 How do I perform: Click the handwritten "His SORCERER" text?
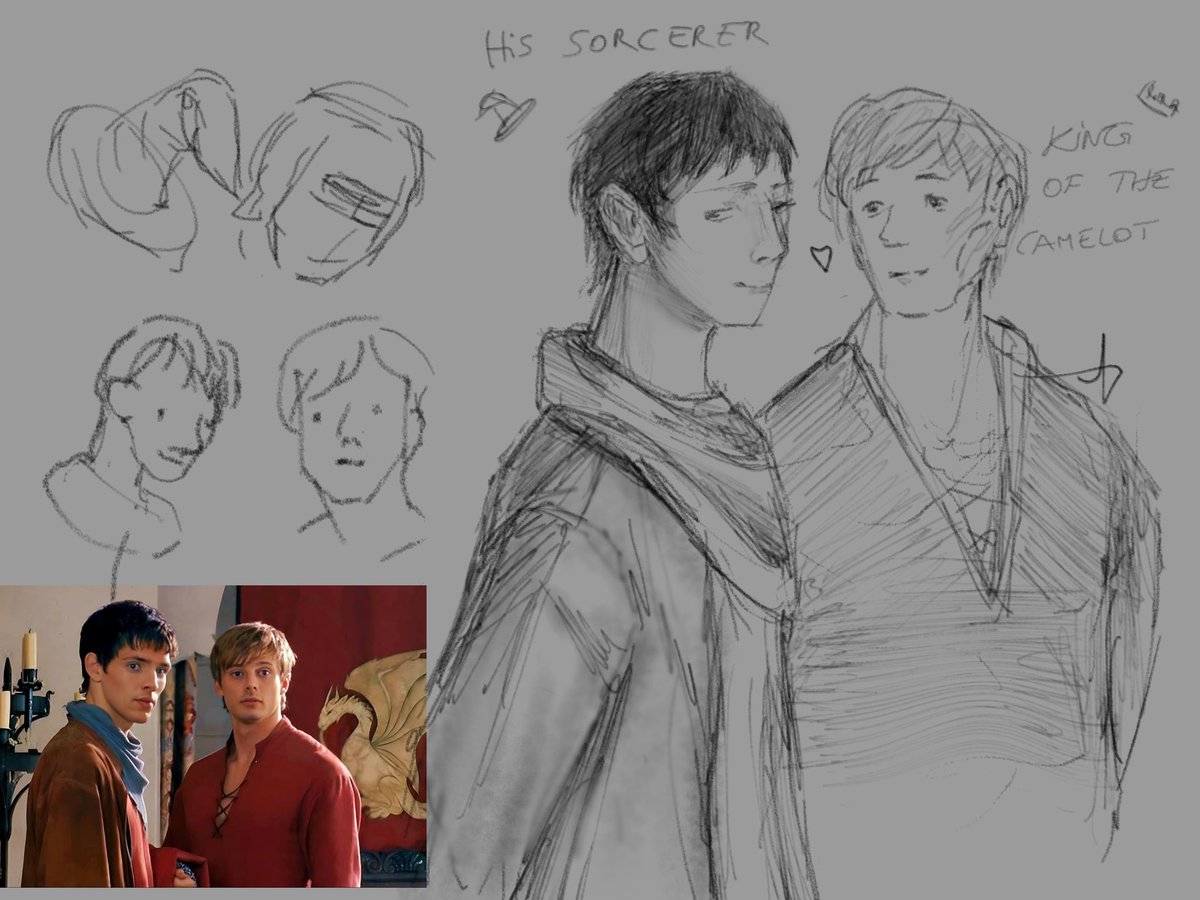coord(626,43)
